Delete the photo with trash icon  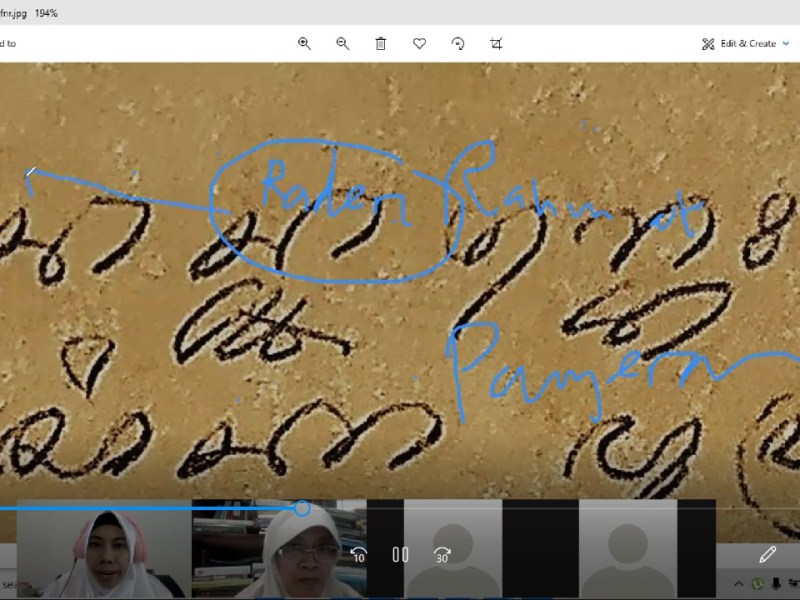(381, 43)
